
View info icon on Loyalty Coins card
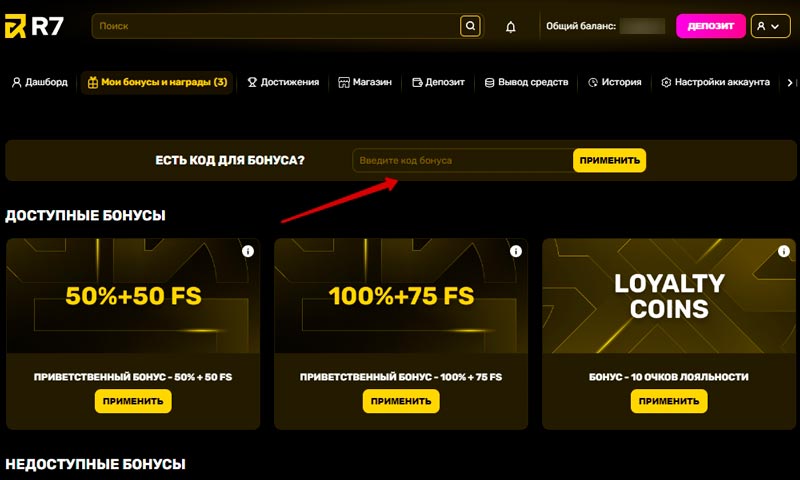click(784, 251)
